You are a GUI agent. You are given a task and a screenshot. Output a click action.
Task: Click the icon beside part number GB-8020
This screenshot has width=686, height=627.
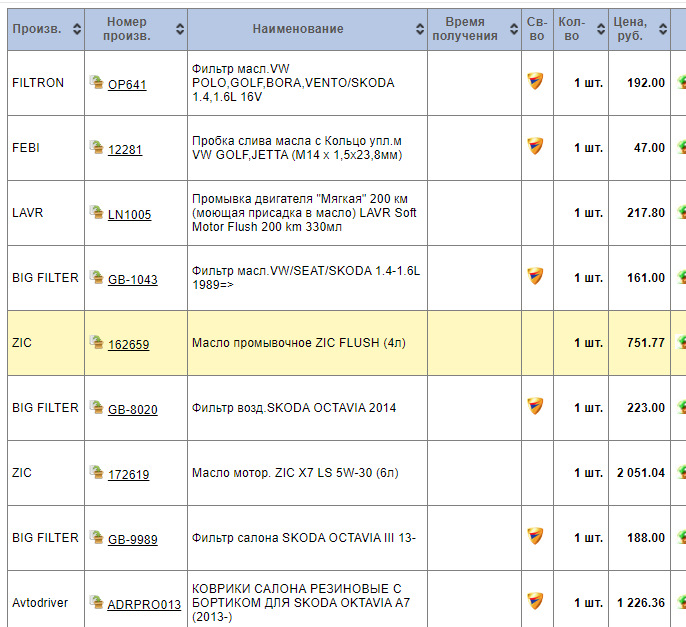click(96, 406)
